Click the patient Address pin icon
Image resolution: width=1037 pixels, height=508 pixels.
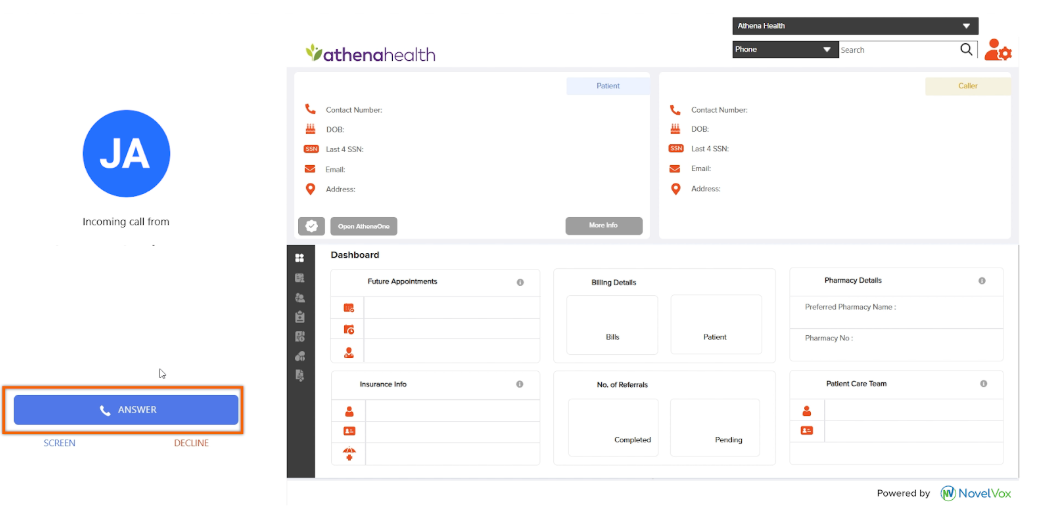tap(310, 190)
